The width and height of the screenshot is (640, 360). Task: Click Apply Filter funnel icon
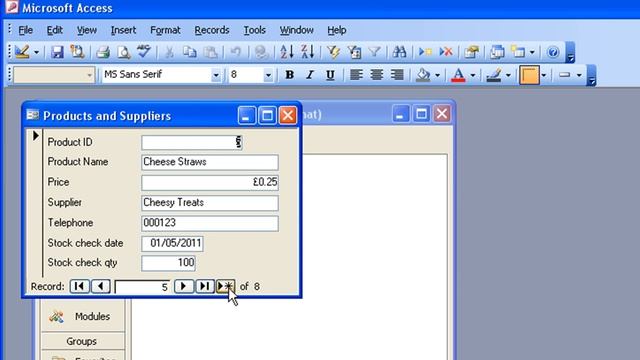point(374,52)
